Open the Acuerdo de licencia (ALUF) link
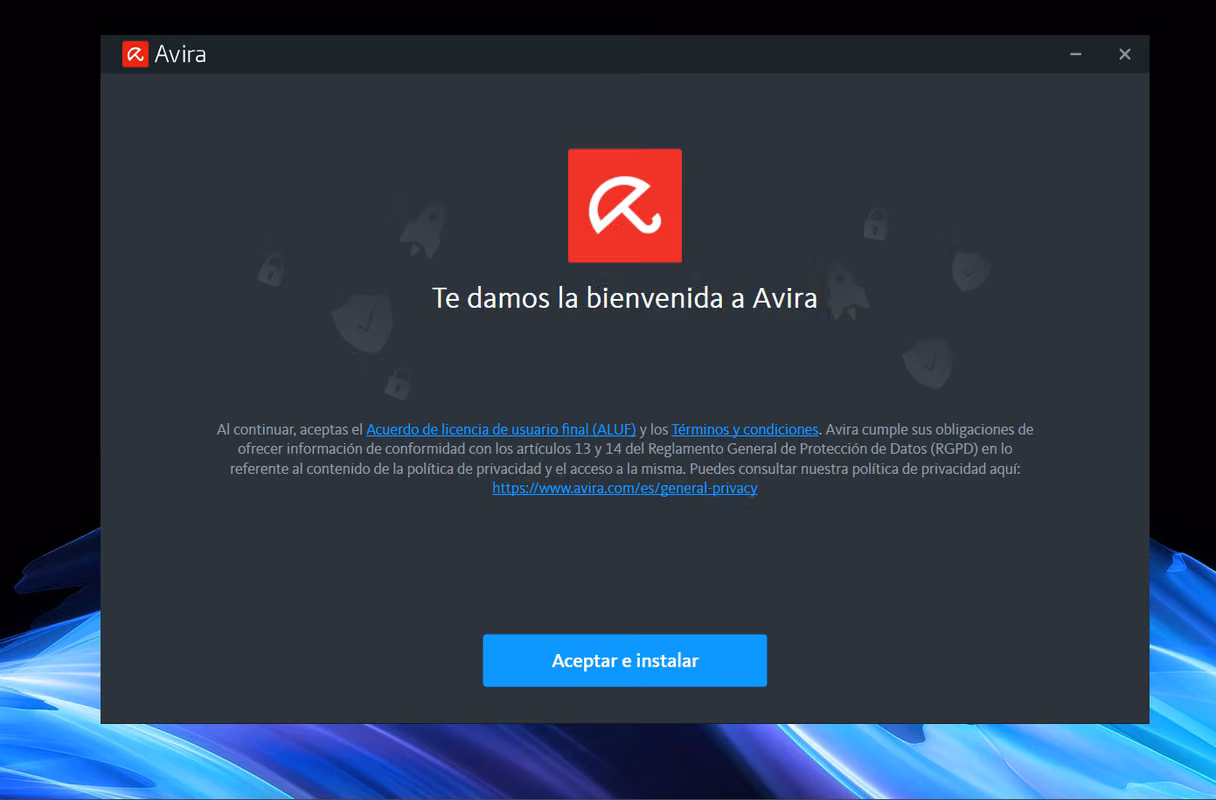 pyautogui.click(x=501, y=429)
